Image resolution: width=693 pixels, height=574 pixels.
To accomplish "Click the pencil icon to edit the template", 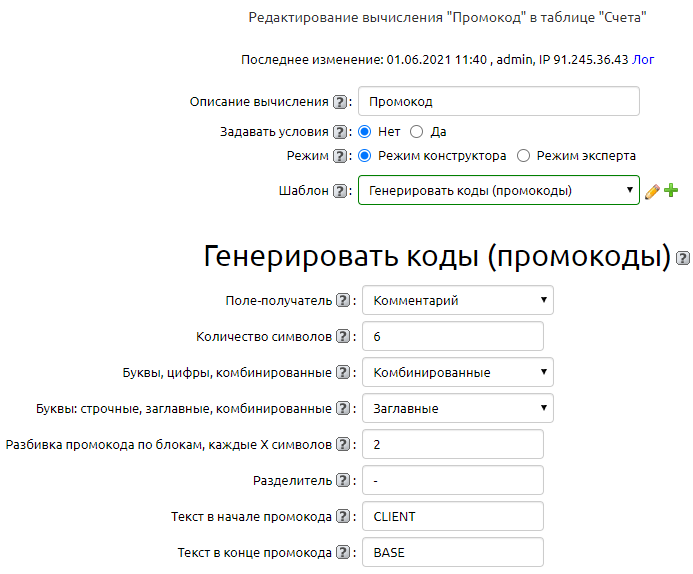I will [x=653, y=191].
